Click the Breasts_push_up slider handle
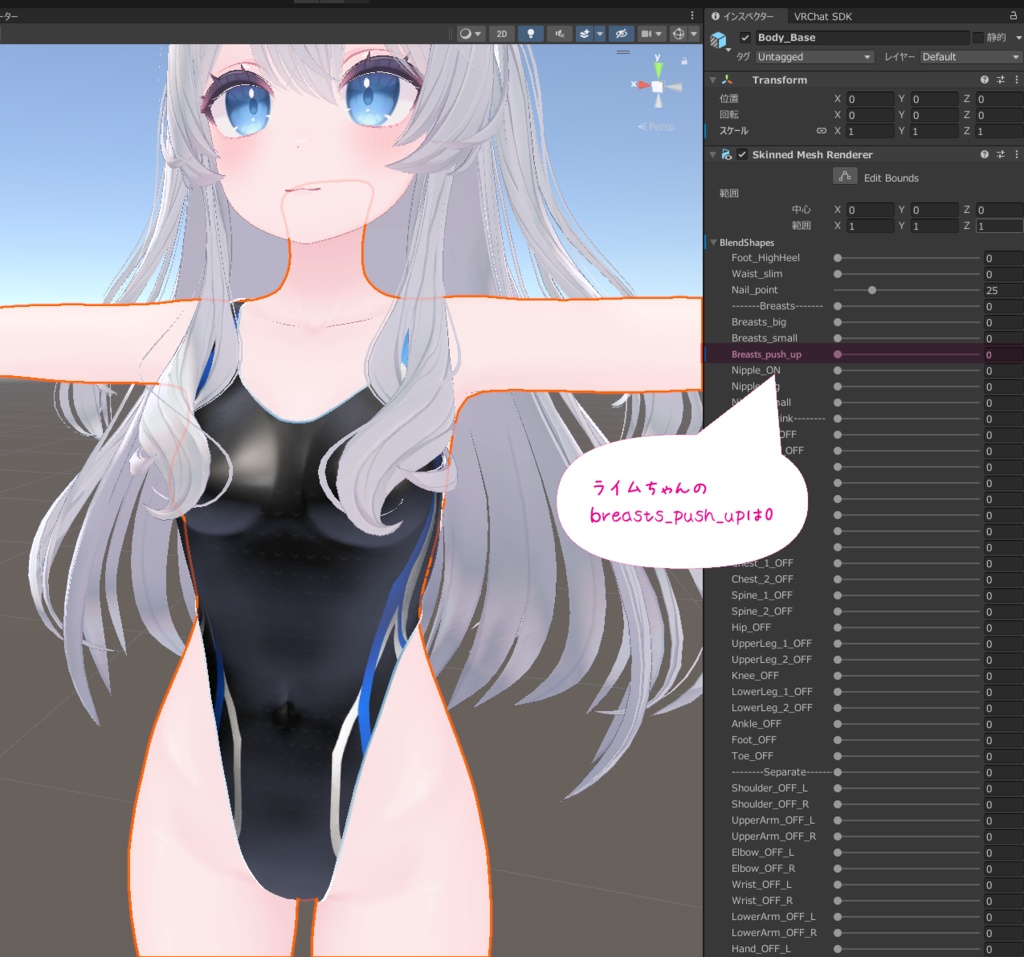 pos(838,354)
